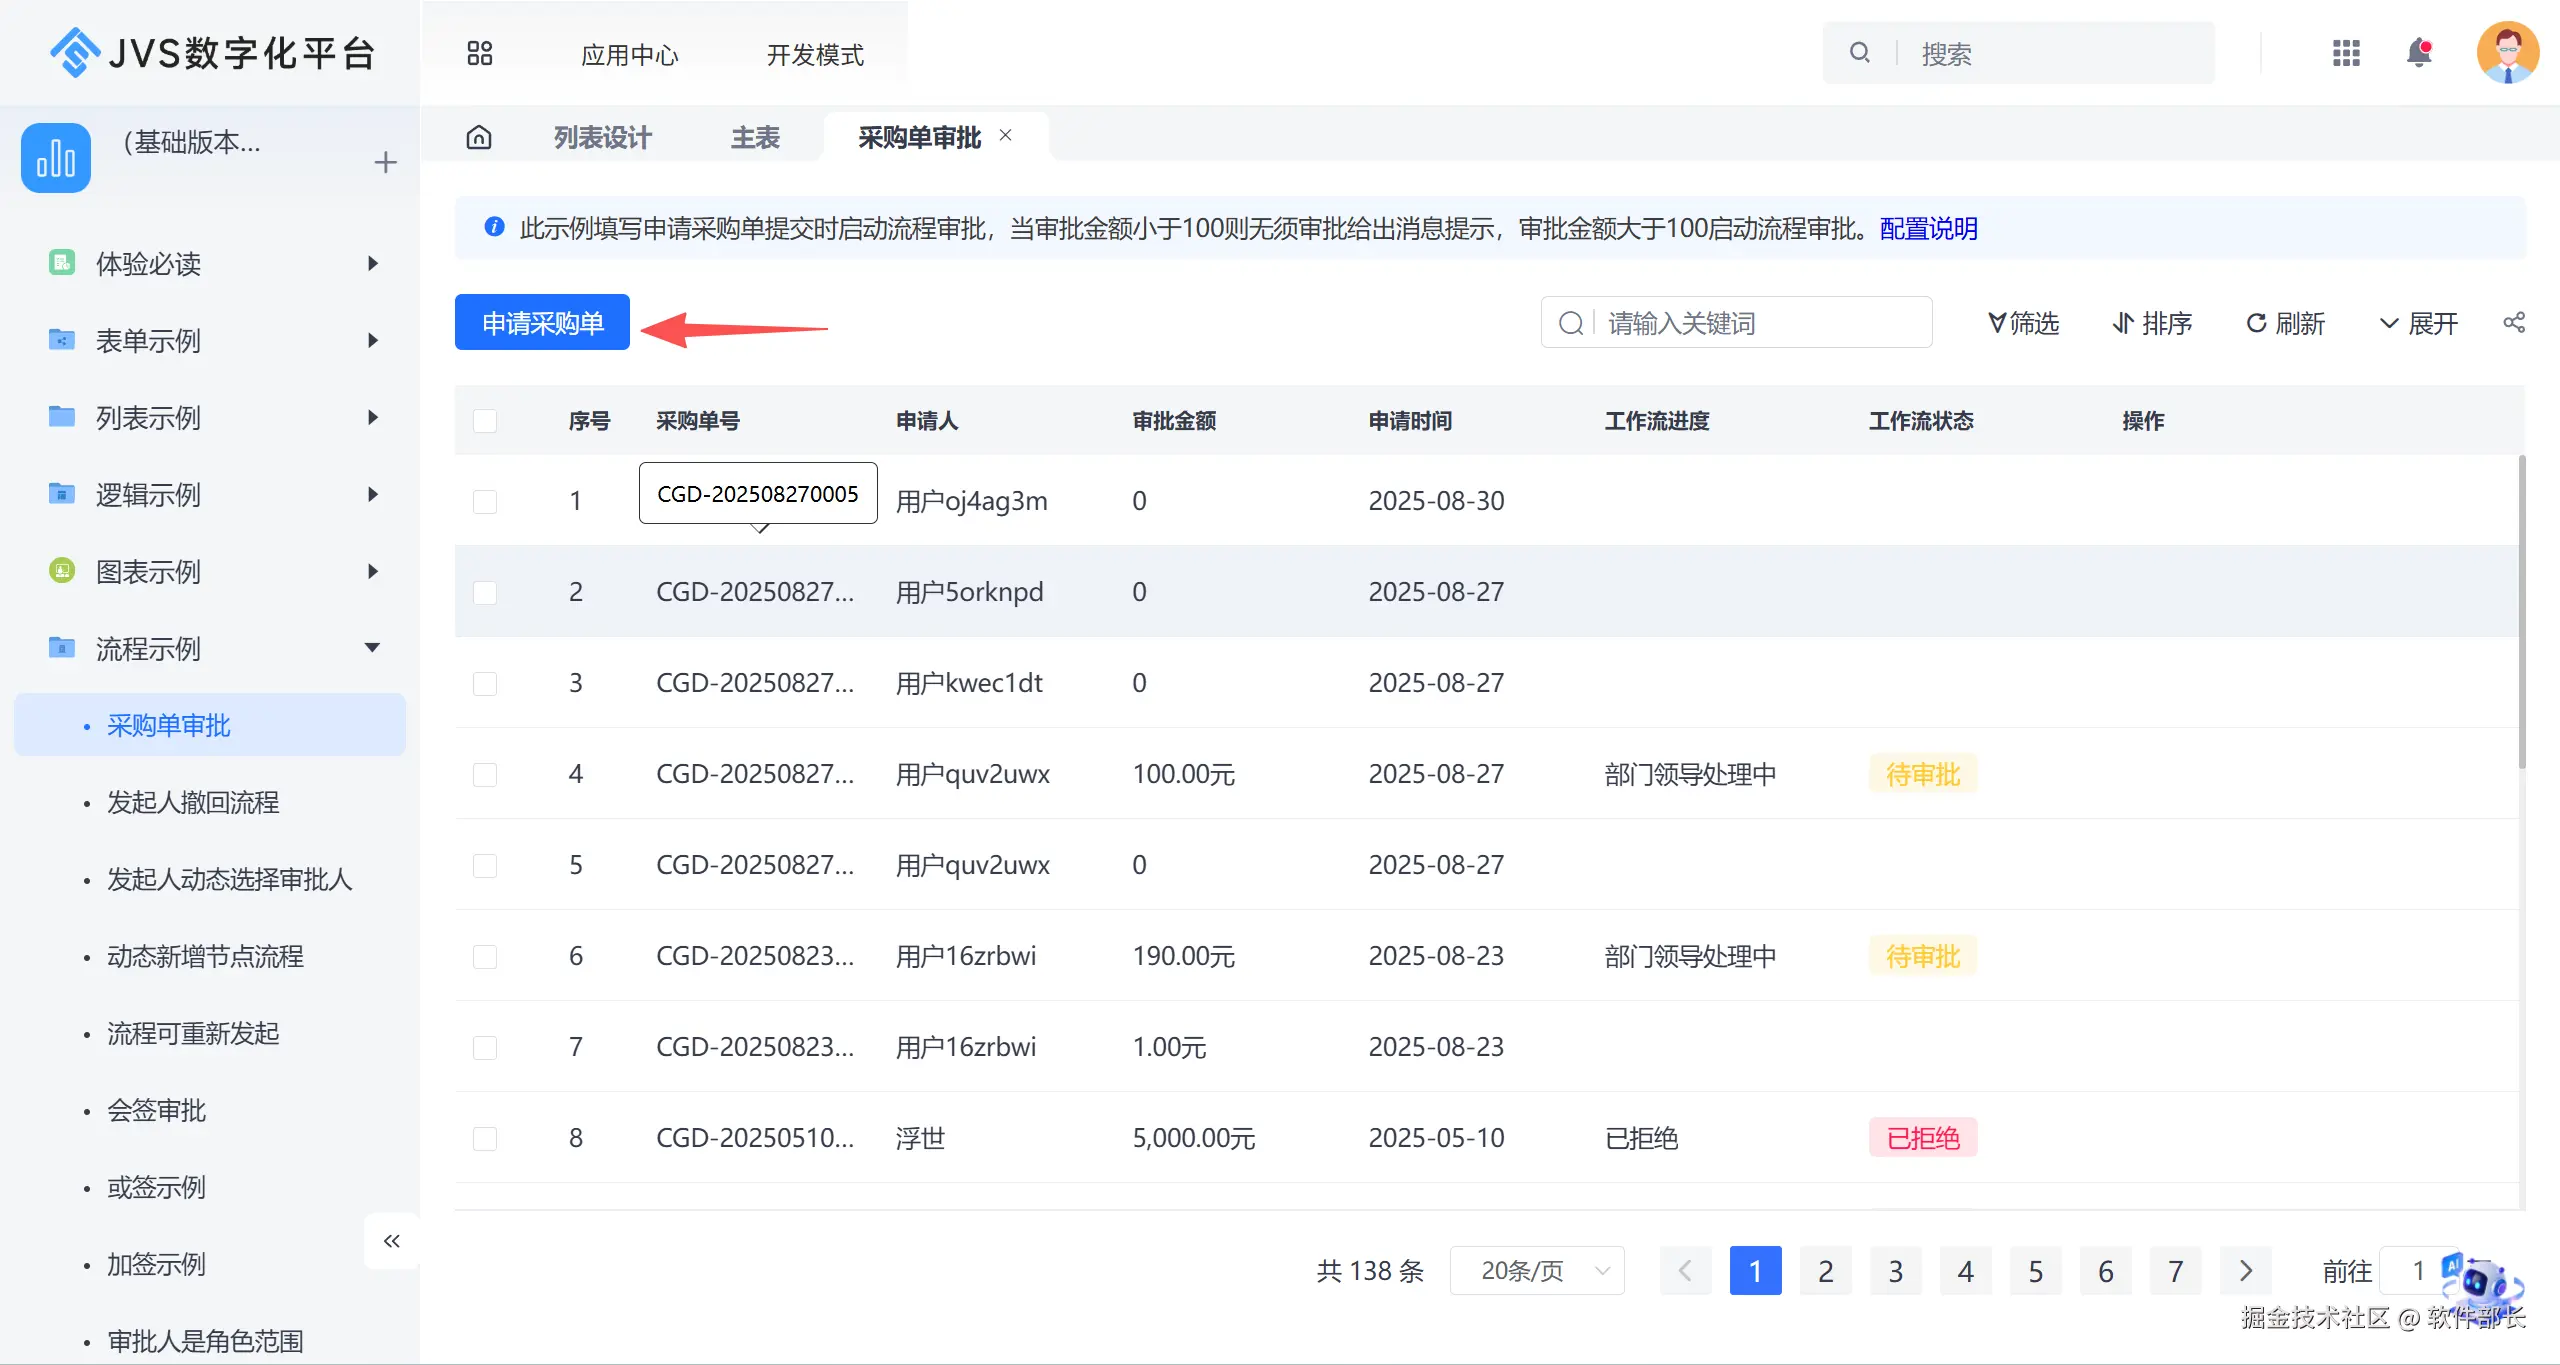
Task: Click the notification bell icon
Action: click(x=2418, y=52)
